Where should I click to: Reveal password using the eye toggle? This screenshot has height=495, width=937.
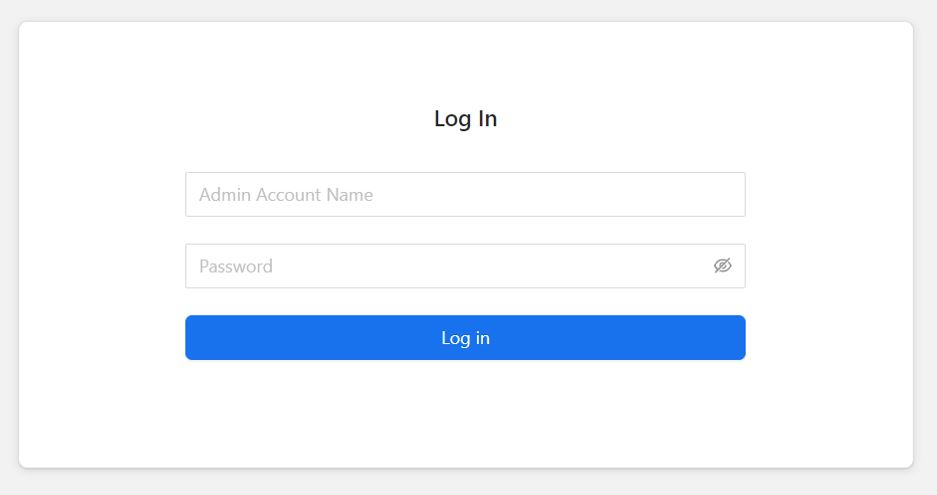click(x=723, y=266)
